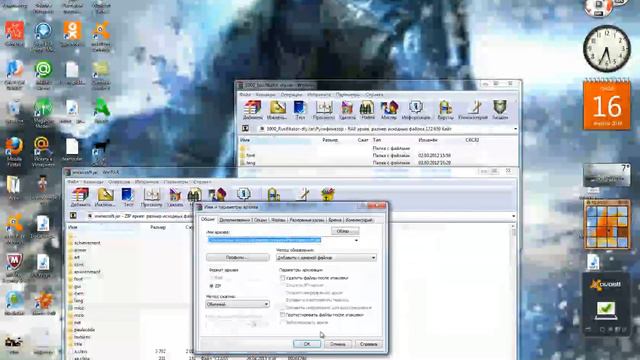Screen dimensions: 640x360
Task: Click Найти binoculars icon in Rusifikator window
Action: pos(367,110)
